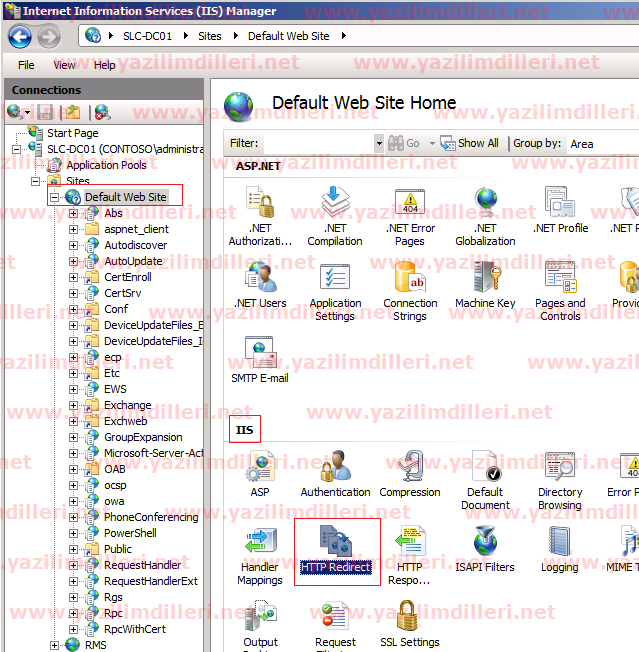Click Default Web Site in the breadcrumb

289,36
